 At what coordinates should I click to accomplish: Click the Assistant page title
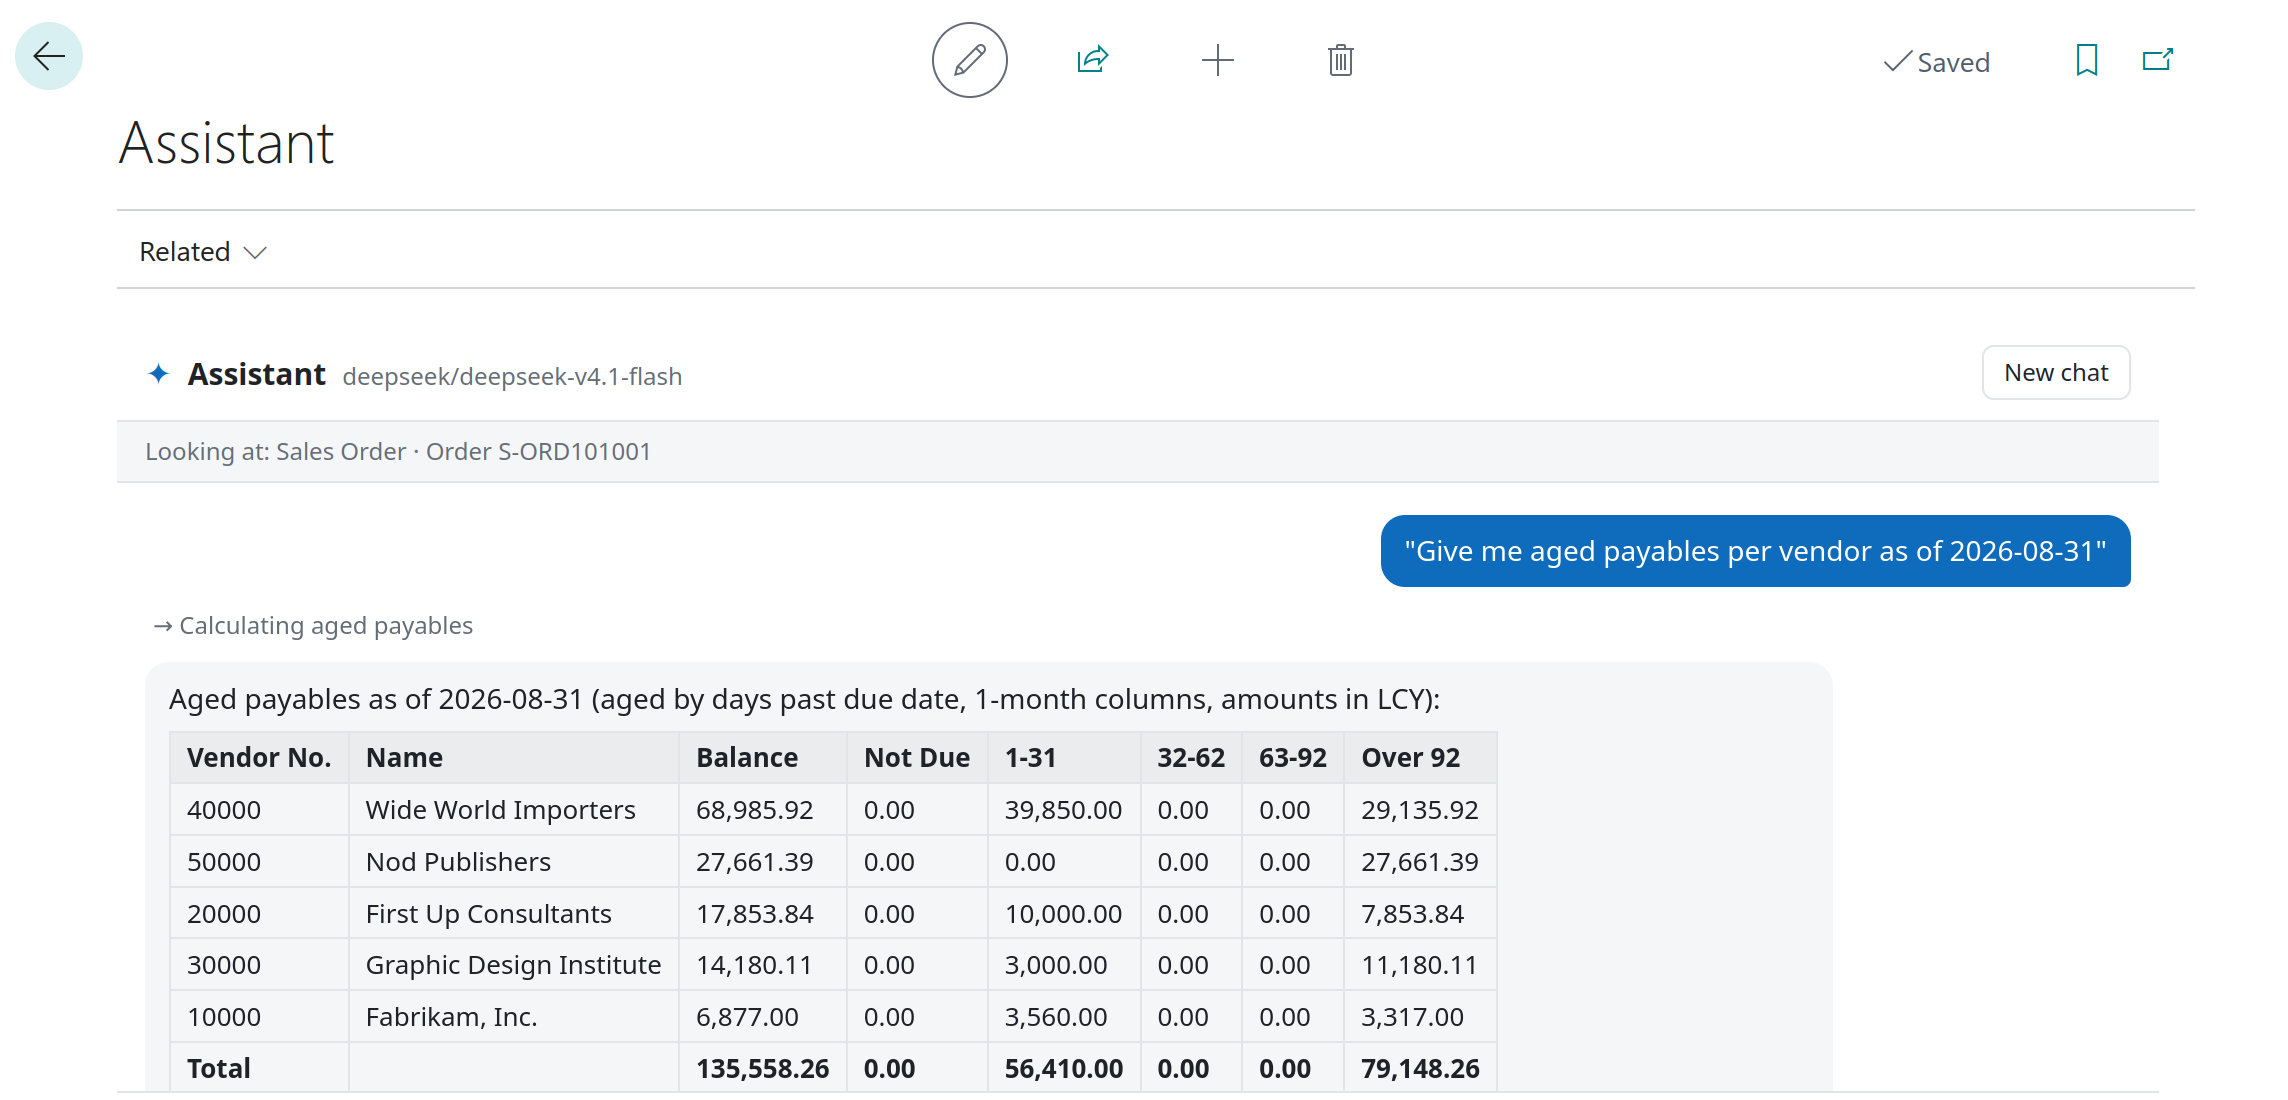pos(226,143)
